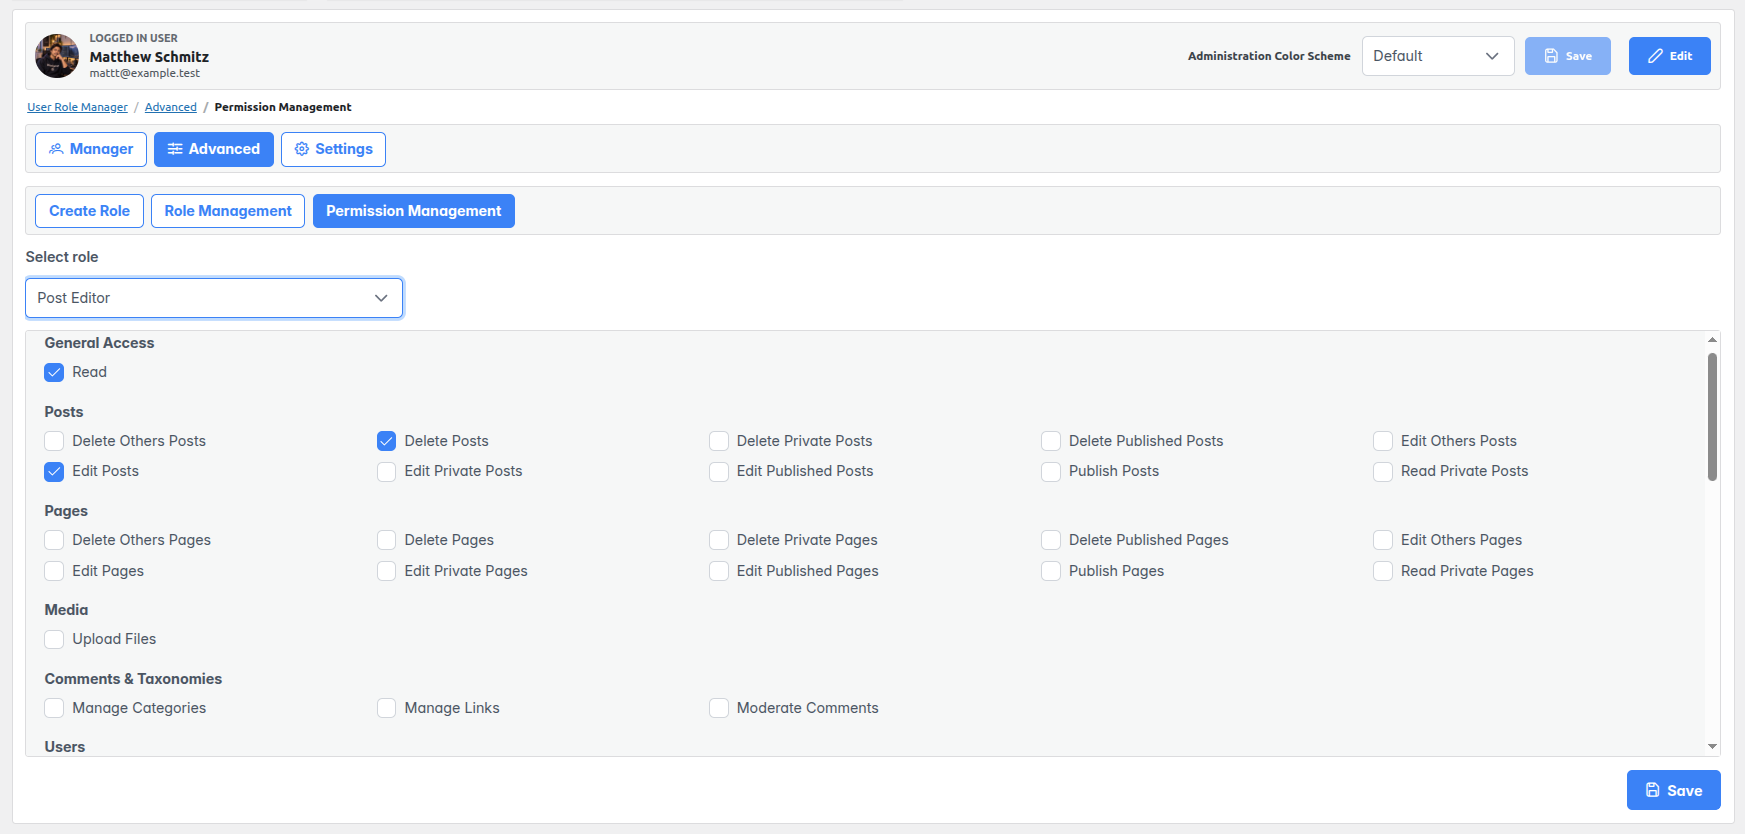Enable Delete Others Posts permission
1745x834 pixels.
pos(54,441)
